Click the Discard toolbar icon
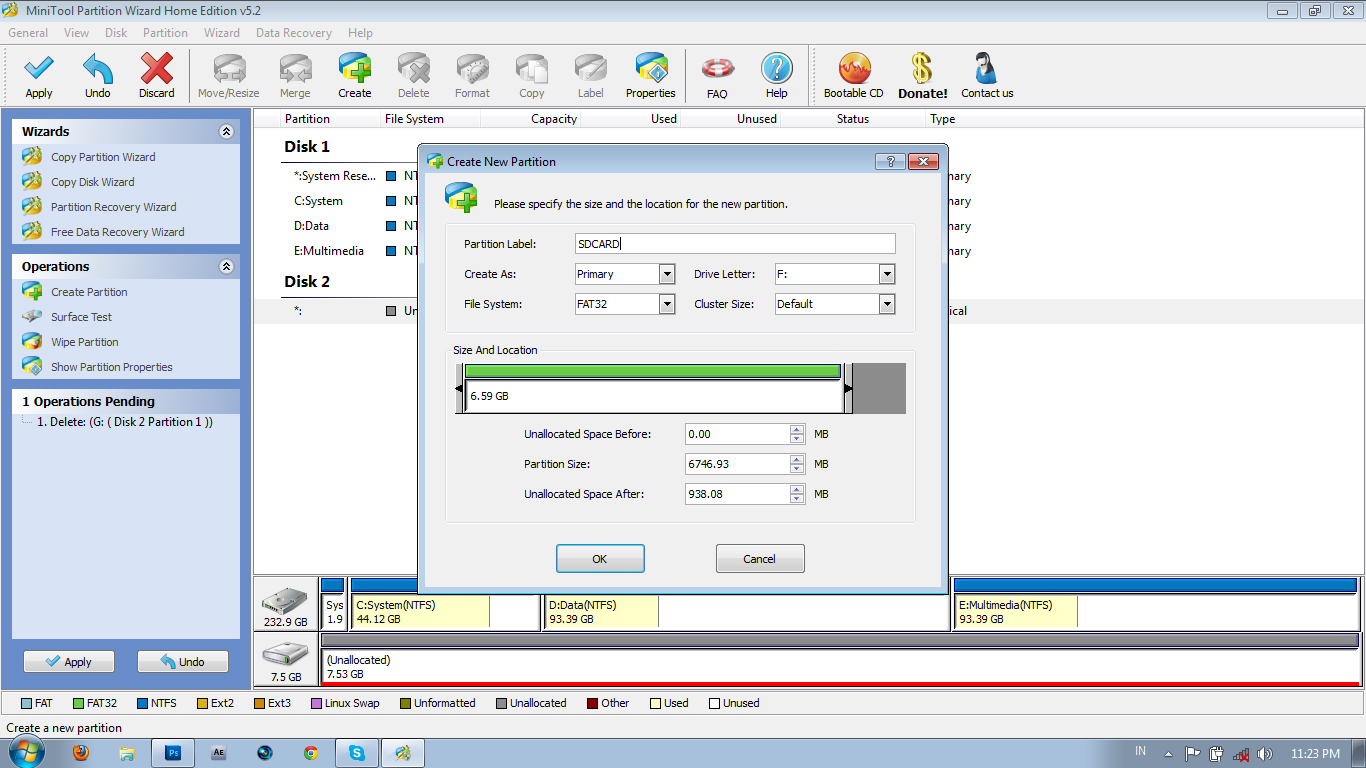The image size is (1366, 768). pyautogui.click(x=157, y=69)
